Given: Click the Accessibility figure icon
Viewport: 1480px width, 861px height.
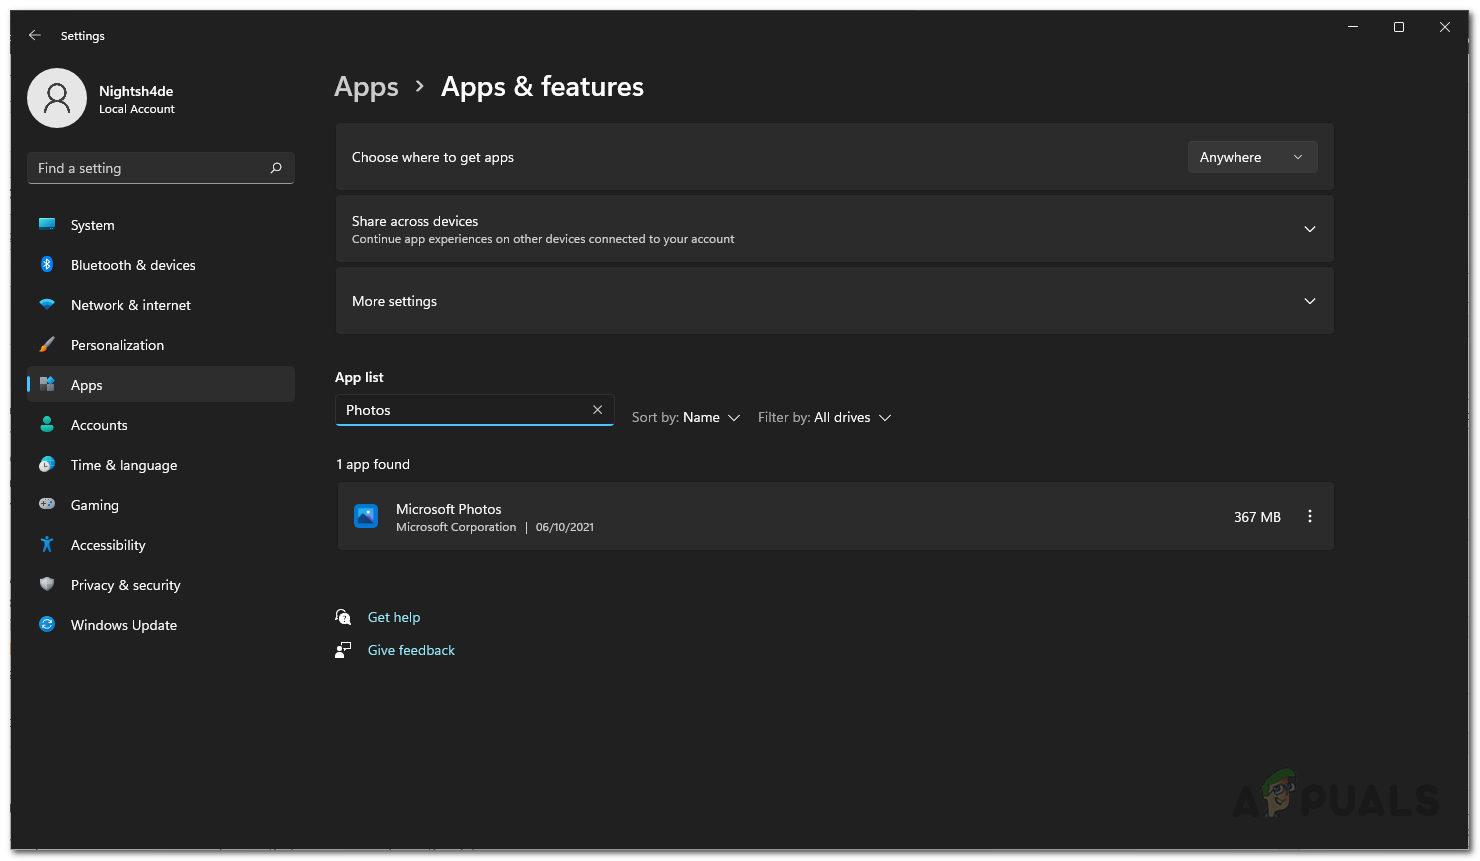Looking at the screenshot, I should click(x=47, y=545).
